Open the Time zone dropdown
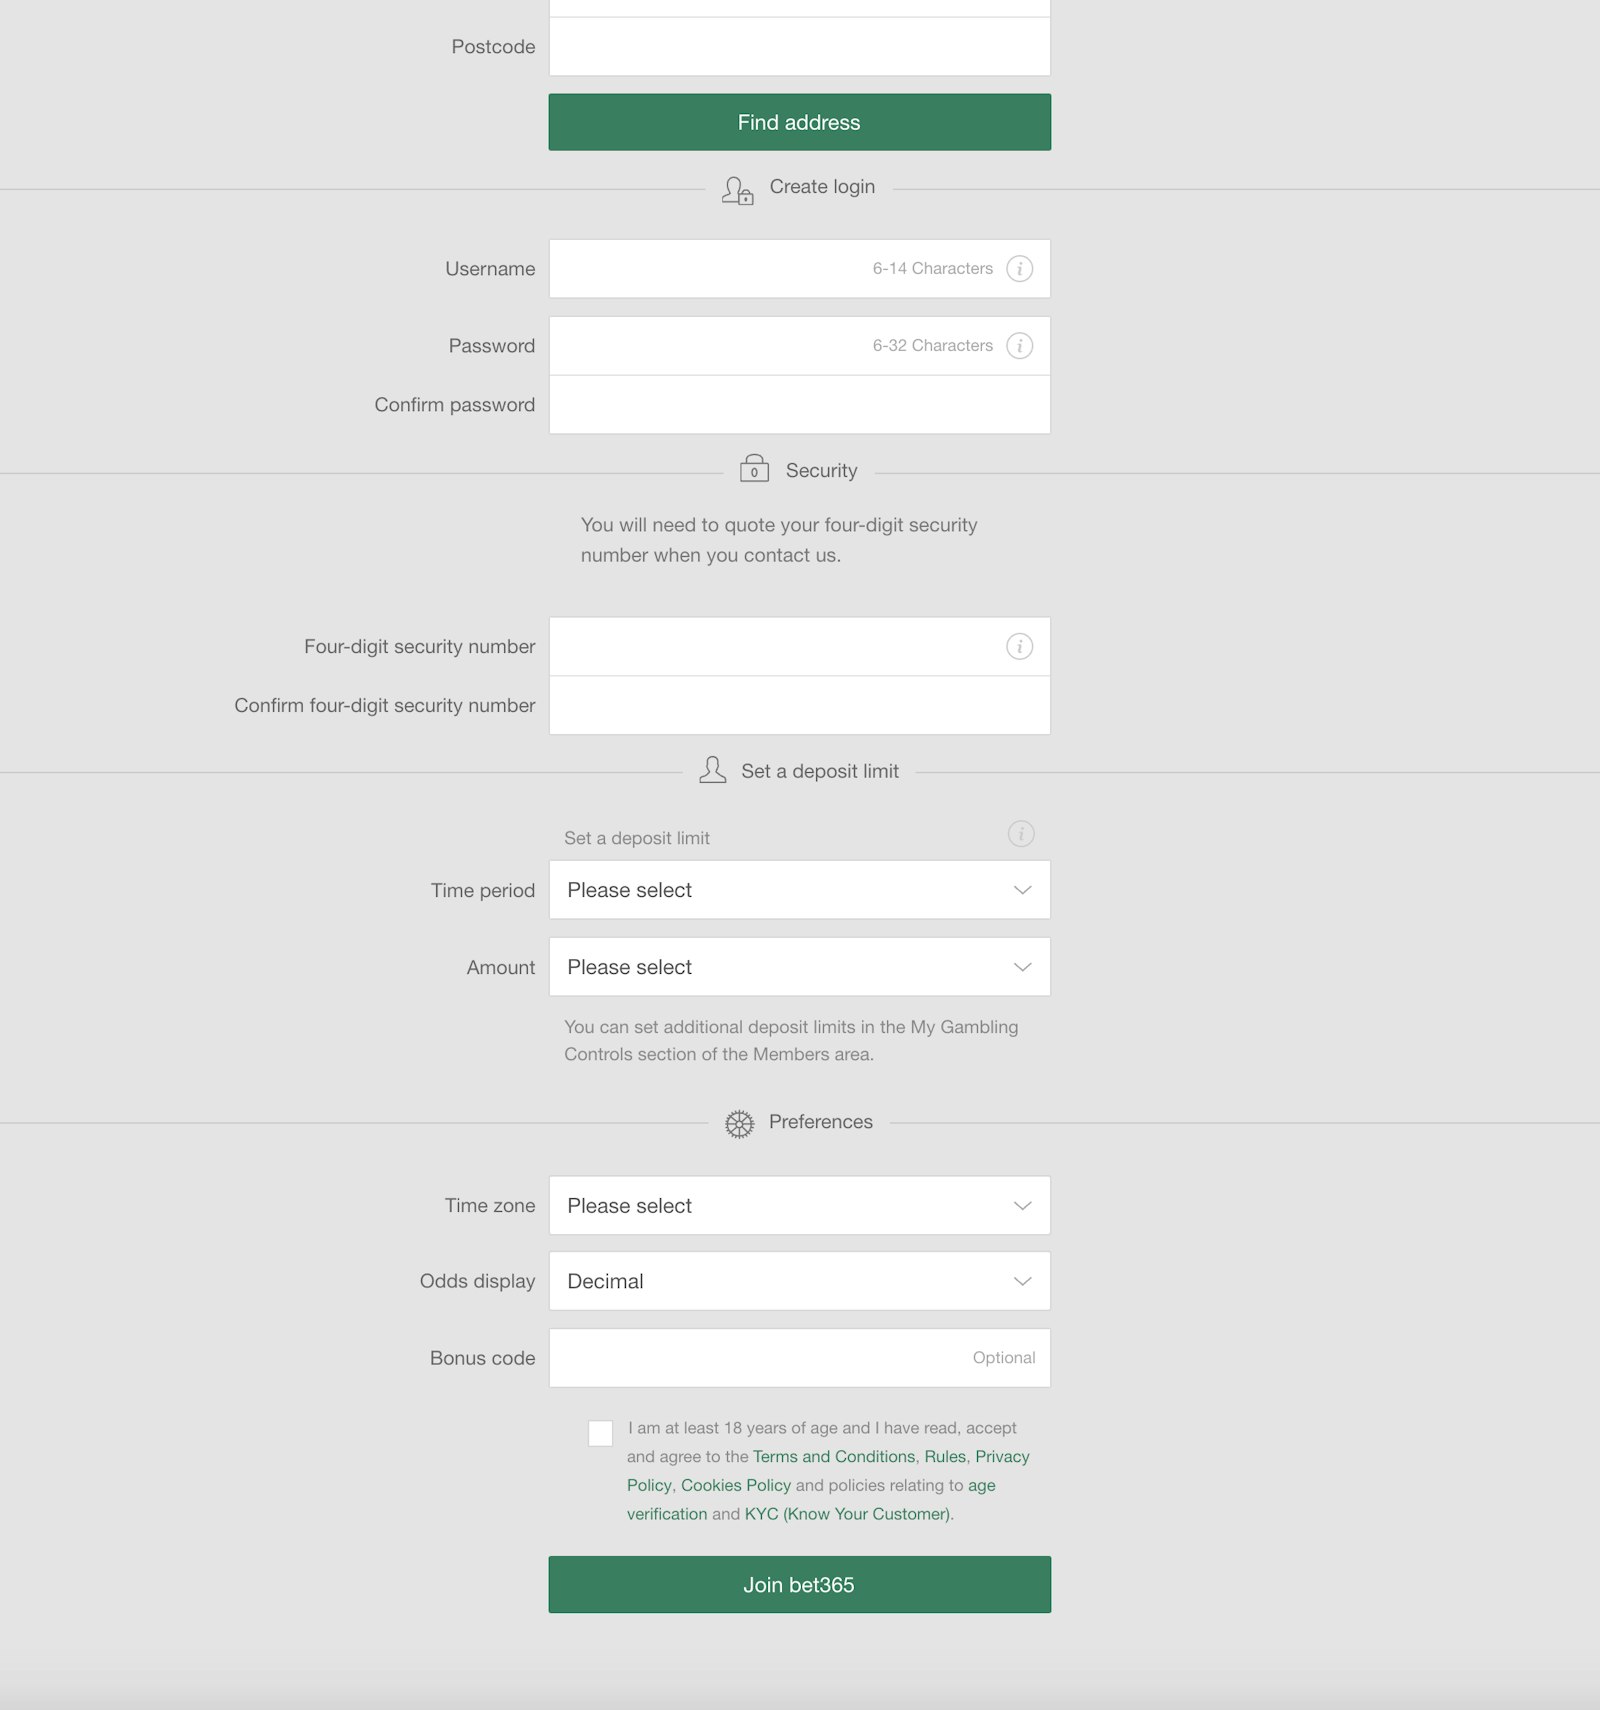 799,1206
